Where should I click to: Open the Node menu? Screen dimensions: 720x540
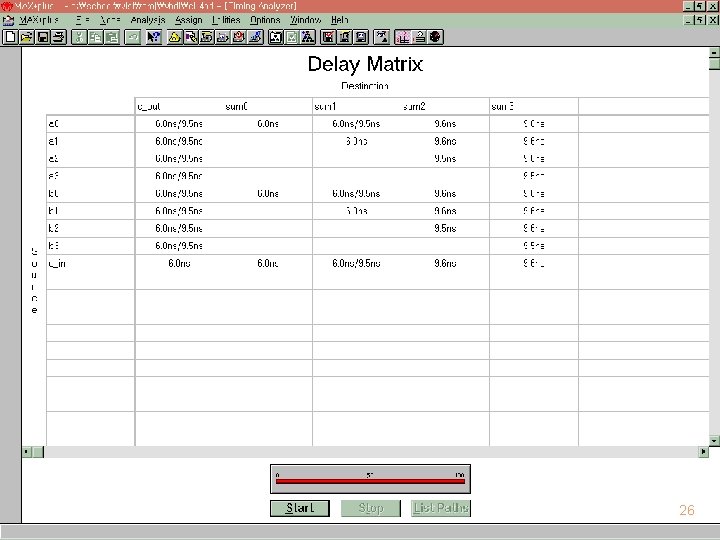tap(110, 20)
